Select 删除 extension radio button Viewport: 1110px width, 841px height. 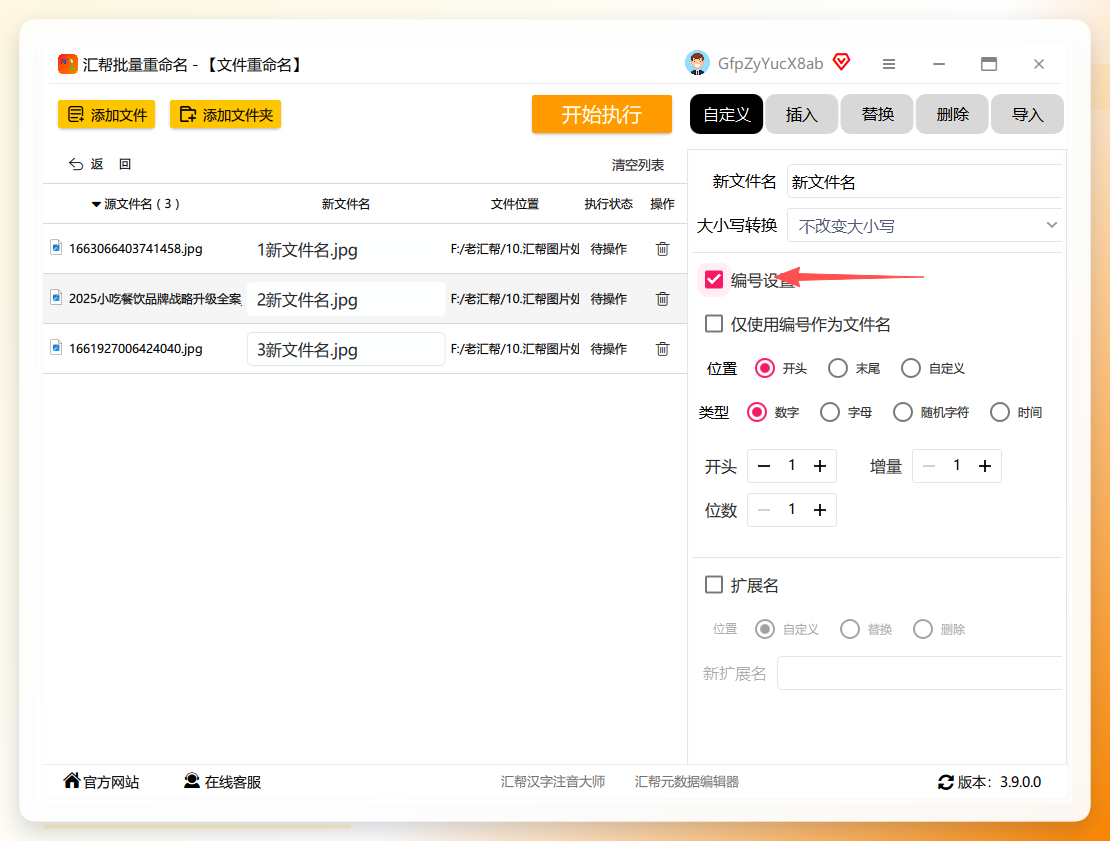pyautogui.click(x=922, y=629)
